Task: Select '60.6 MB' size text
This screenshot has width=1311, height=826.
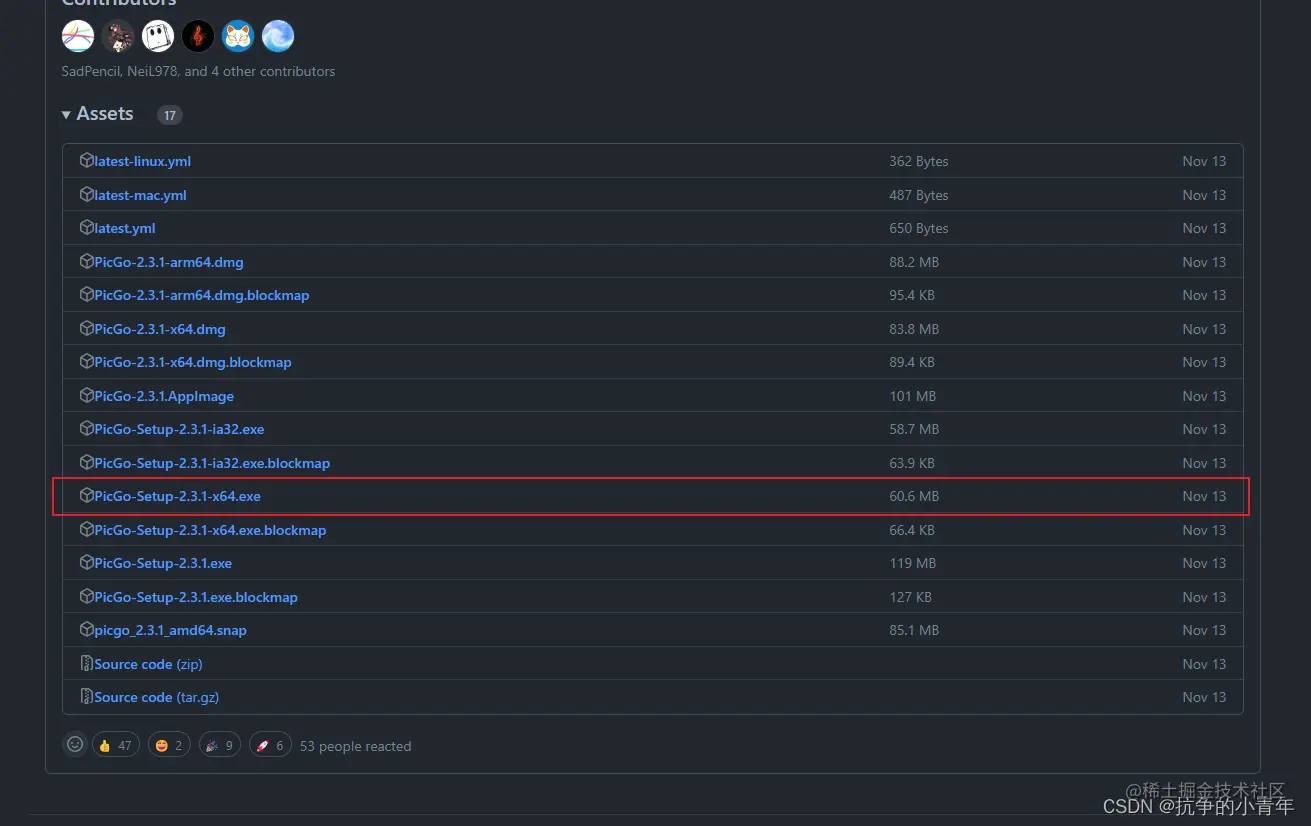Action: pyautogui.click(x=914, y=496)
